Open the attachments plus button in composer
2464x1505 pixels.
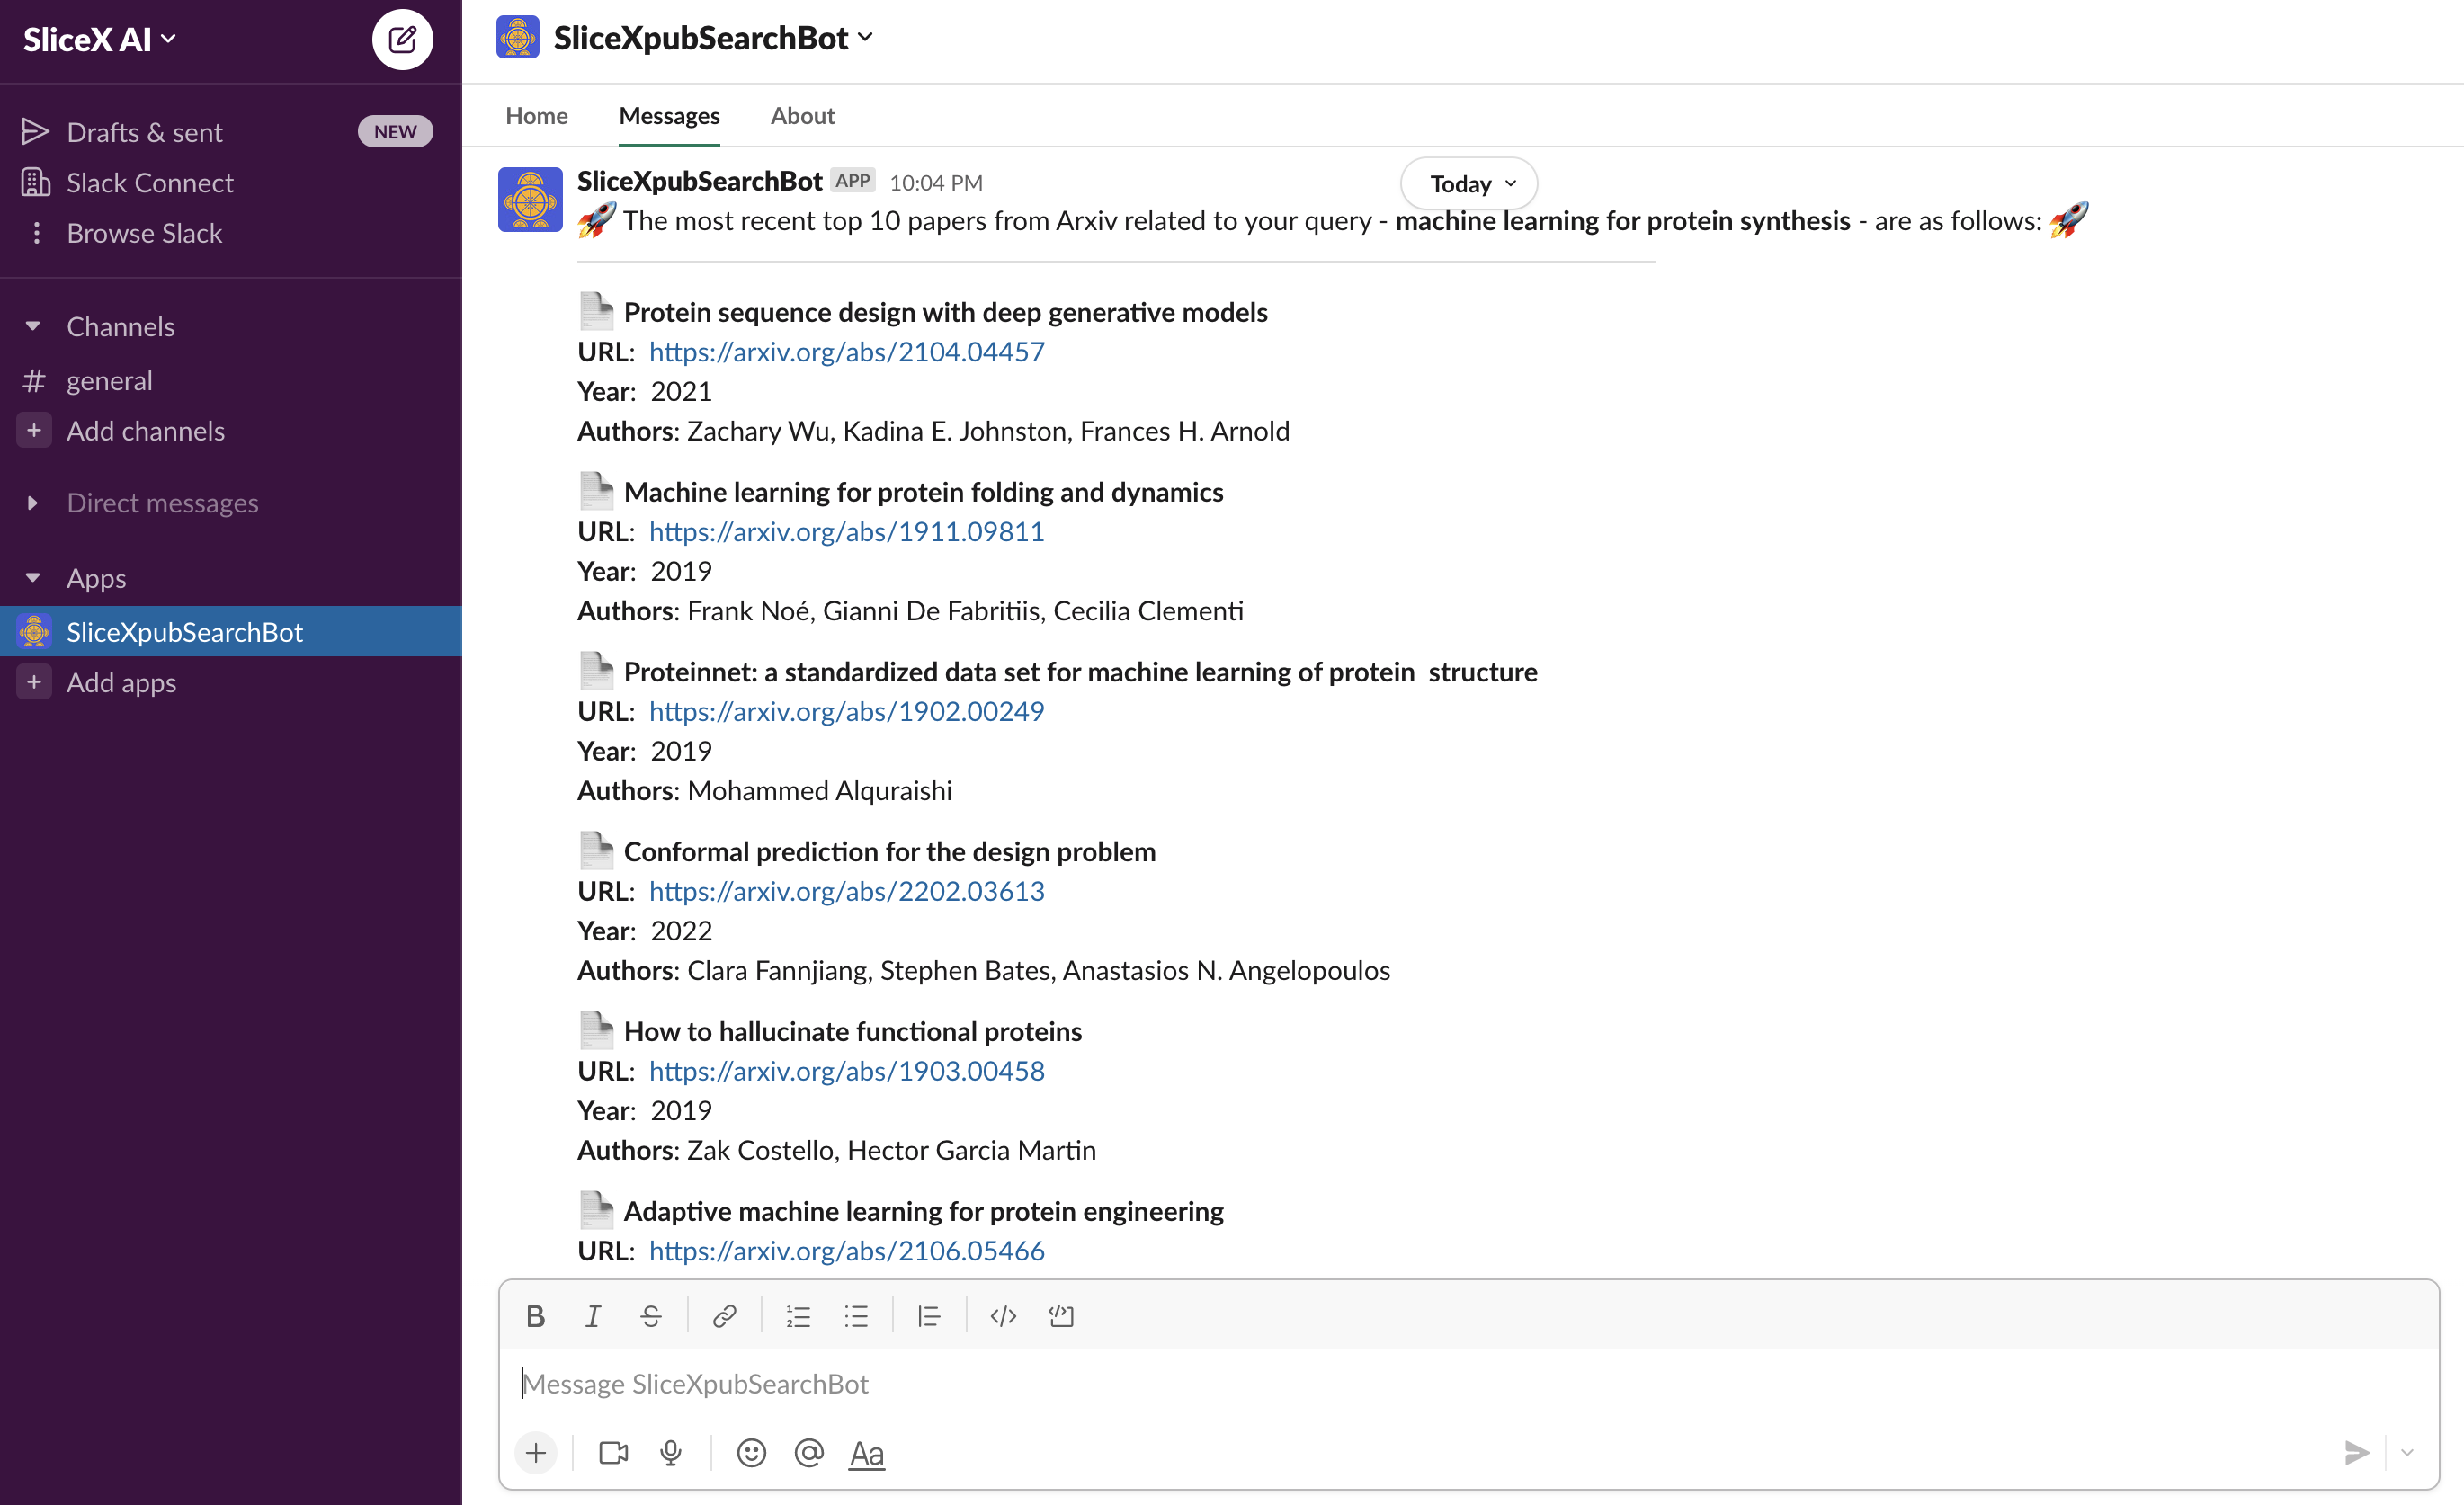click(536, 1452)
